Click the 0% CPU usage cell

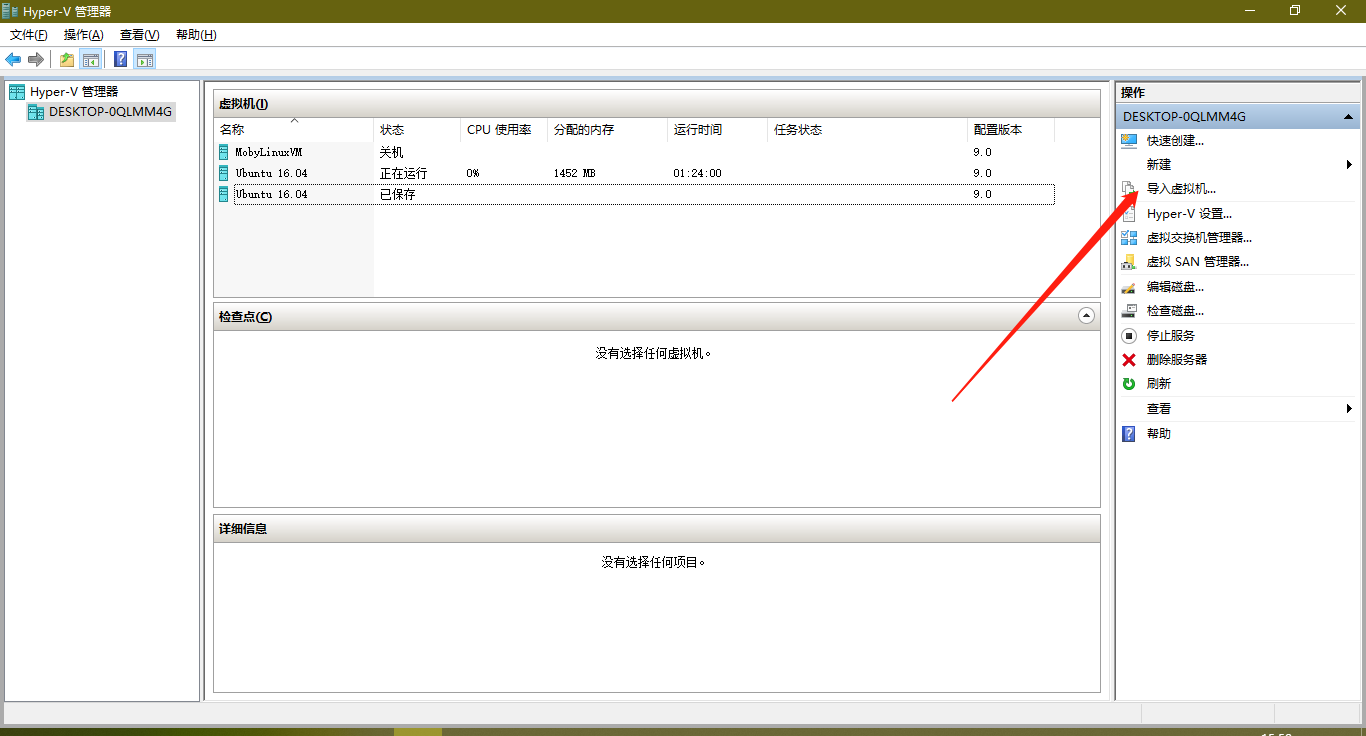473,174
